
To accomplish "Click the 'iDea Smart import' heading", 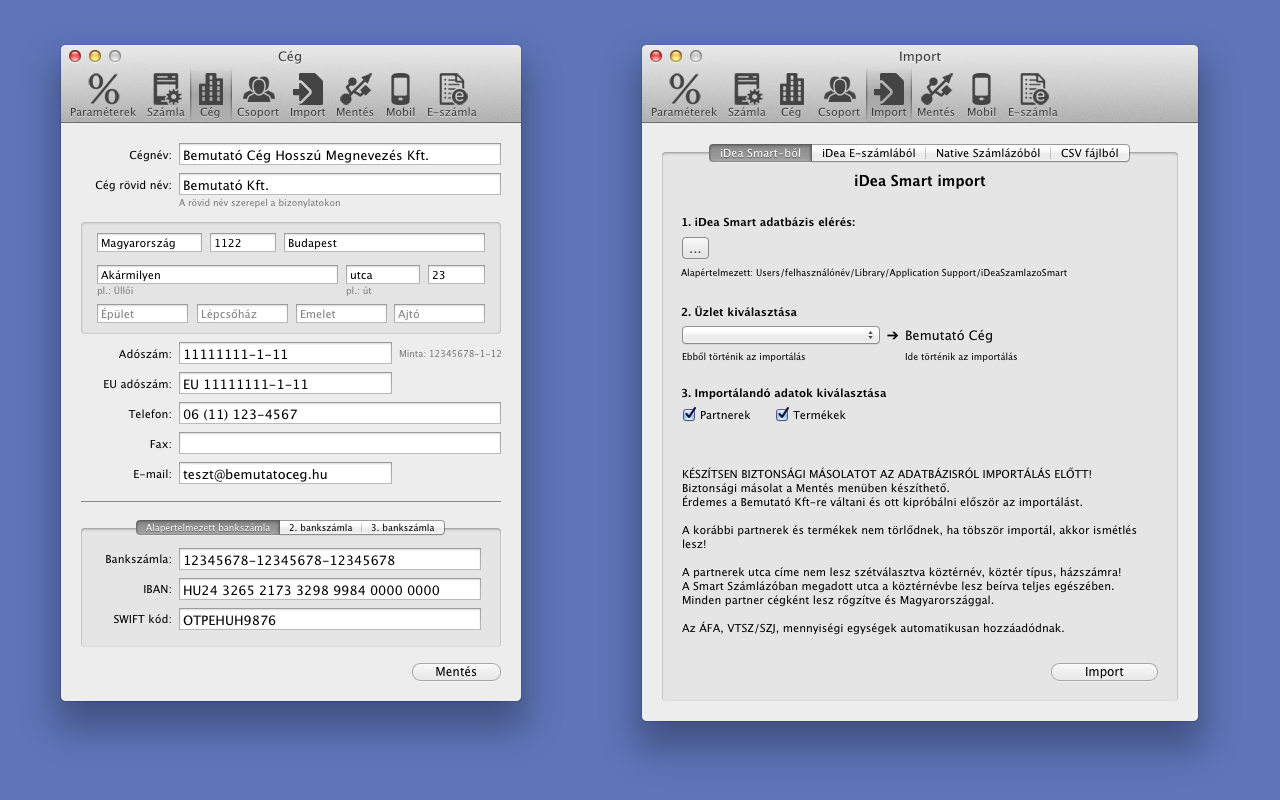I will (920, 181).
